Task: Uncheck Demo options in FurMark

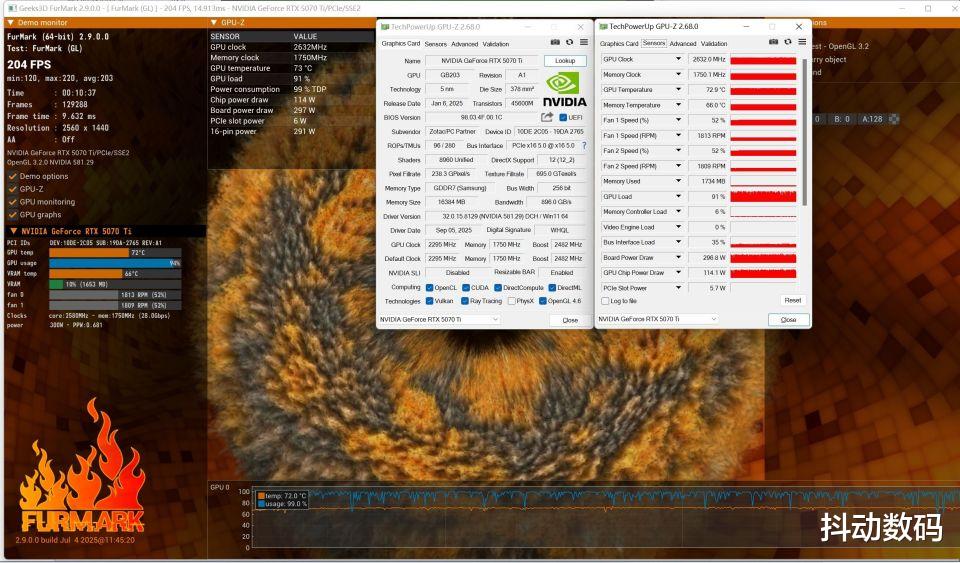Action: pyautogui.click(x=13, y=176)
